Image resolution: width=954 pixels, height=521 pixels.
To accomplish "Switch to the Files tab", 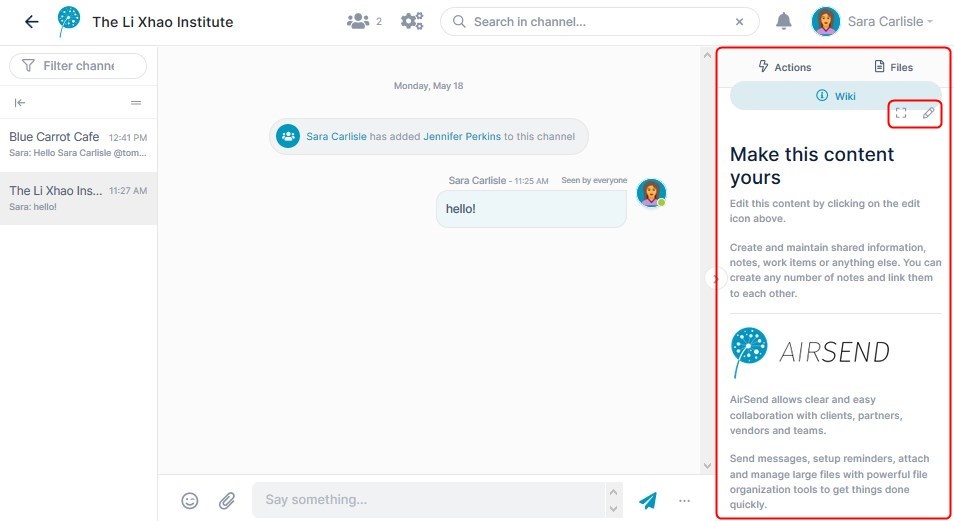I will (x=893, y=67).
